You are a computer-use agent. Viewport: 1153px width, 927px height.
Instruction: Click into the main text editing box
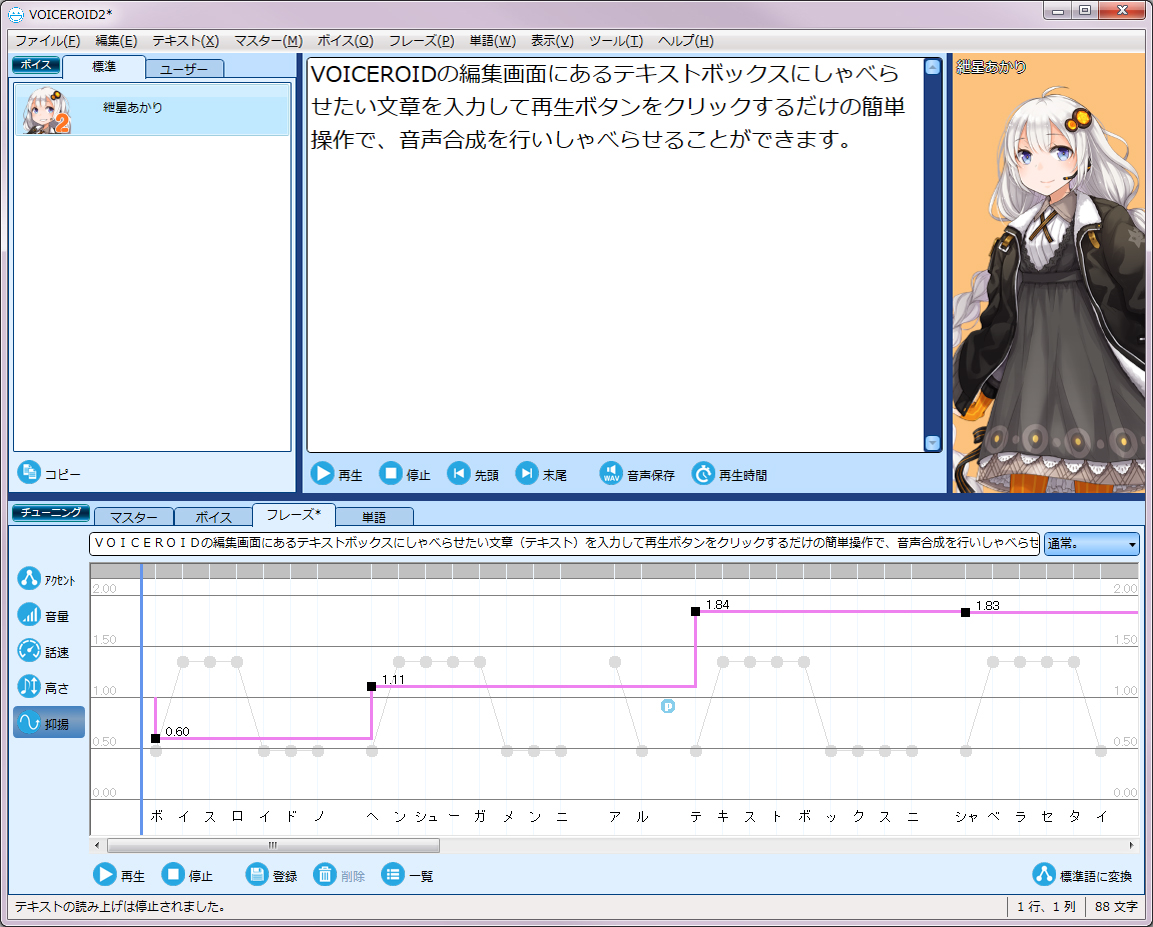(615, 254)
